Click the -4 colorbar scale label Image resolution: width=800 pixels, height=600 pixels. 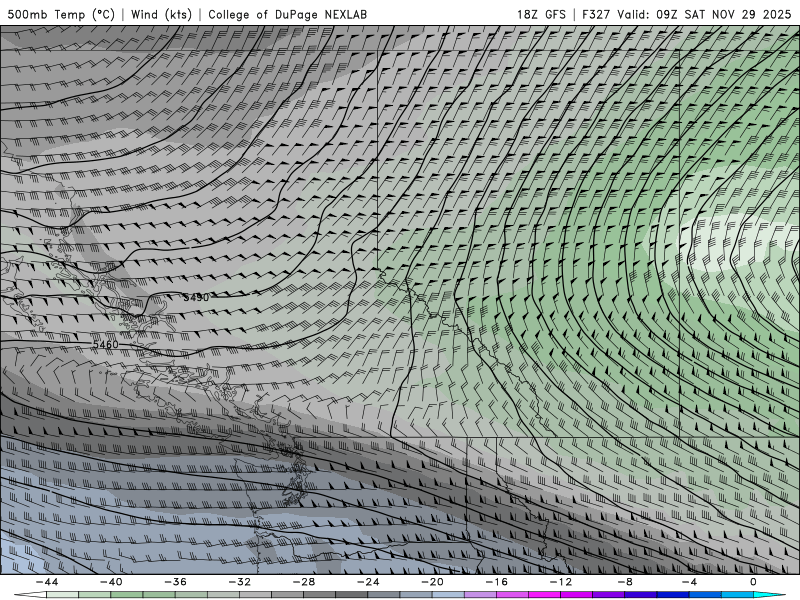pos(690,582)
